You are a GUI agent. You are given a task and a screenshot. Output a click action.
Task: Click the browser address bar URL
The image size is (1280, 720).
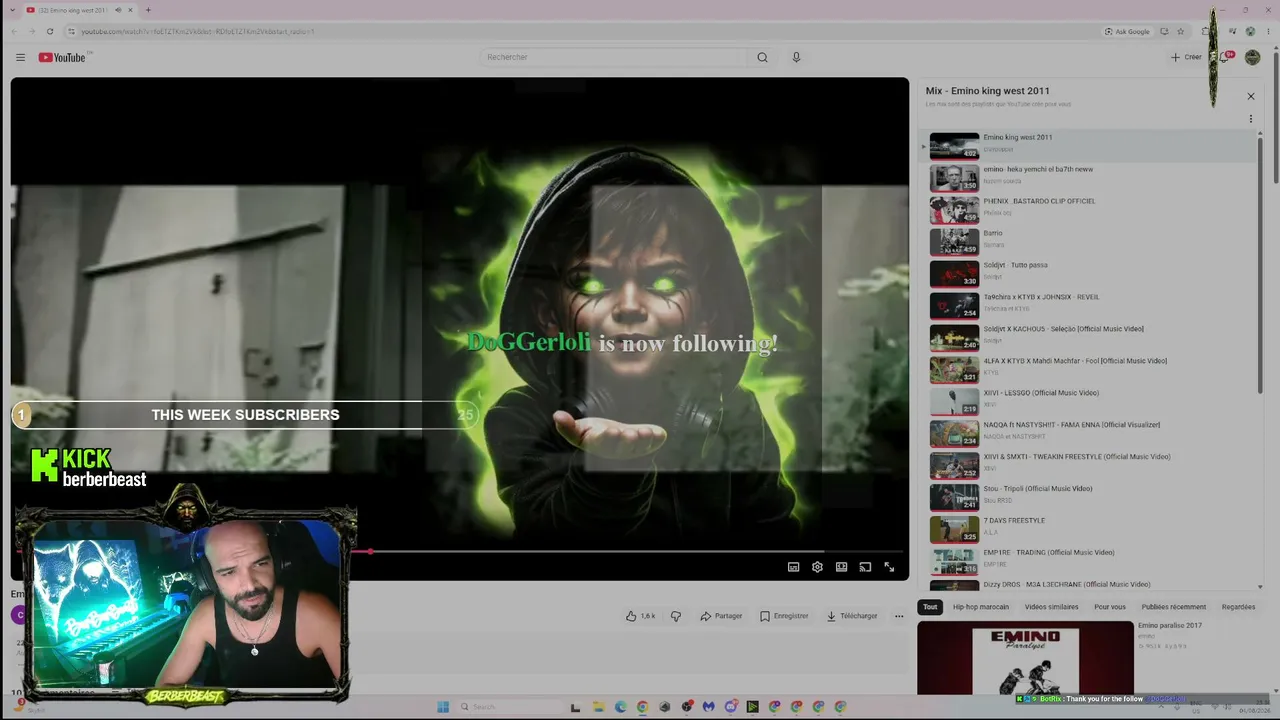click(198, 31)
